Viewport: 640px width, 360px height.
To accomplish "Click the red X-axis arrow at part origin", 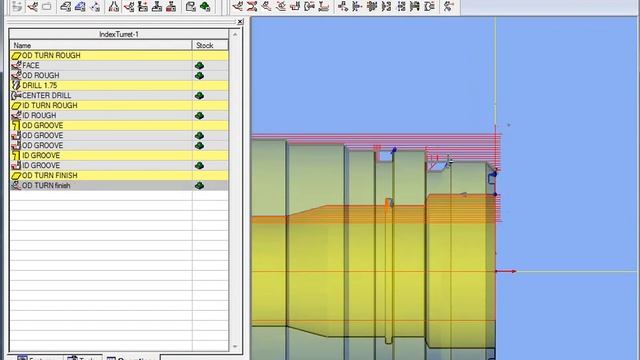I will point(507,271).
